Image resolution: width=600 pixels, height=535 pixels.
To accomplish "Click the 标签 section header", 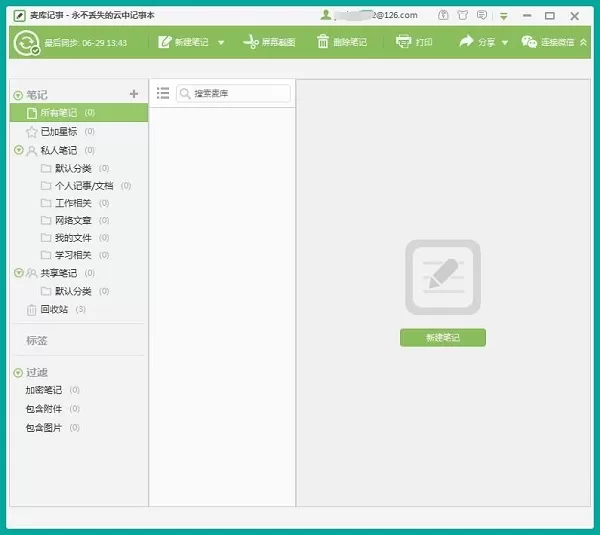I will point(37,341).
